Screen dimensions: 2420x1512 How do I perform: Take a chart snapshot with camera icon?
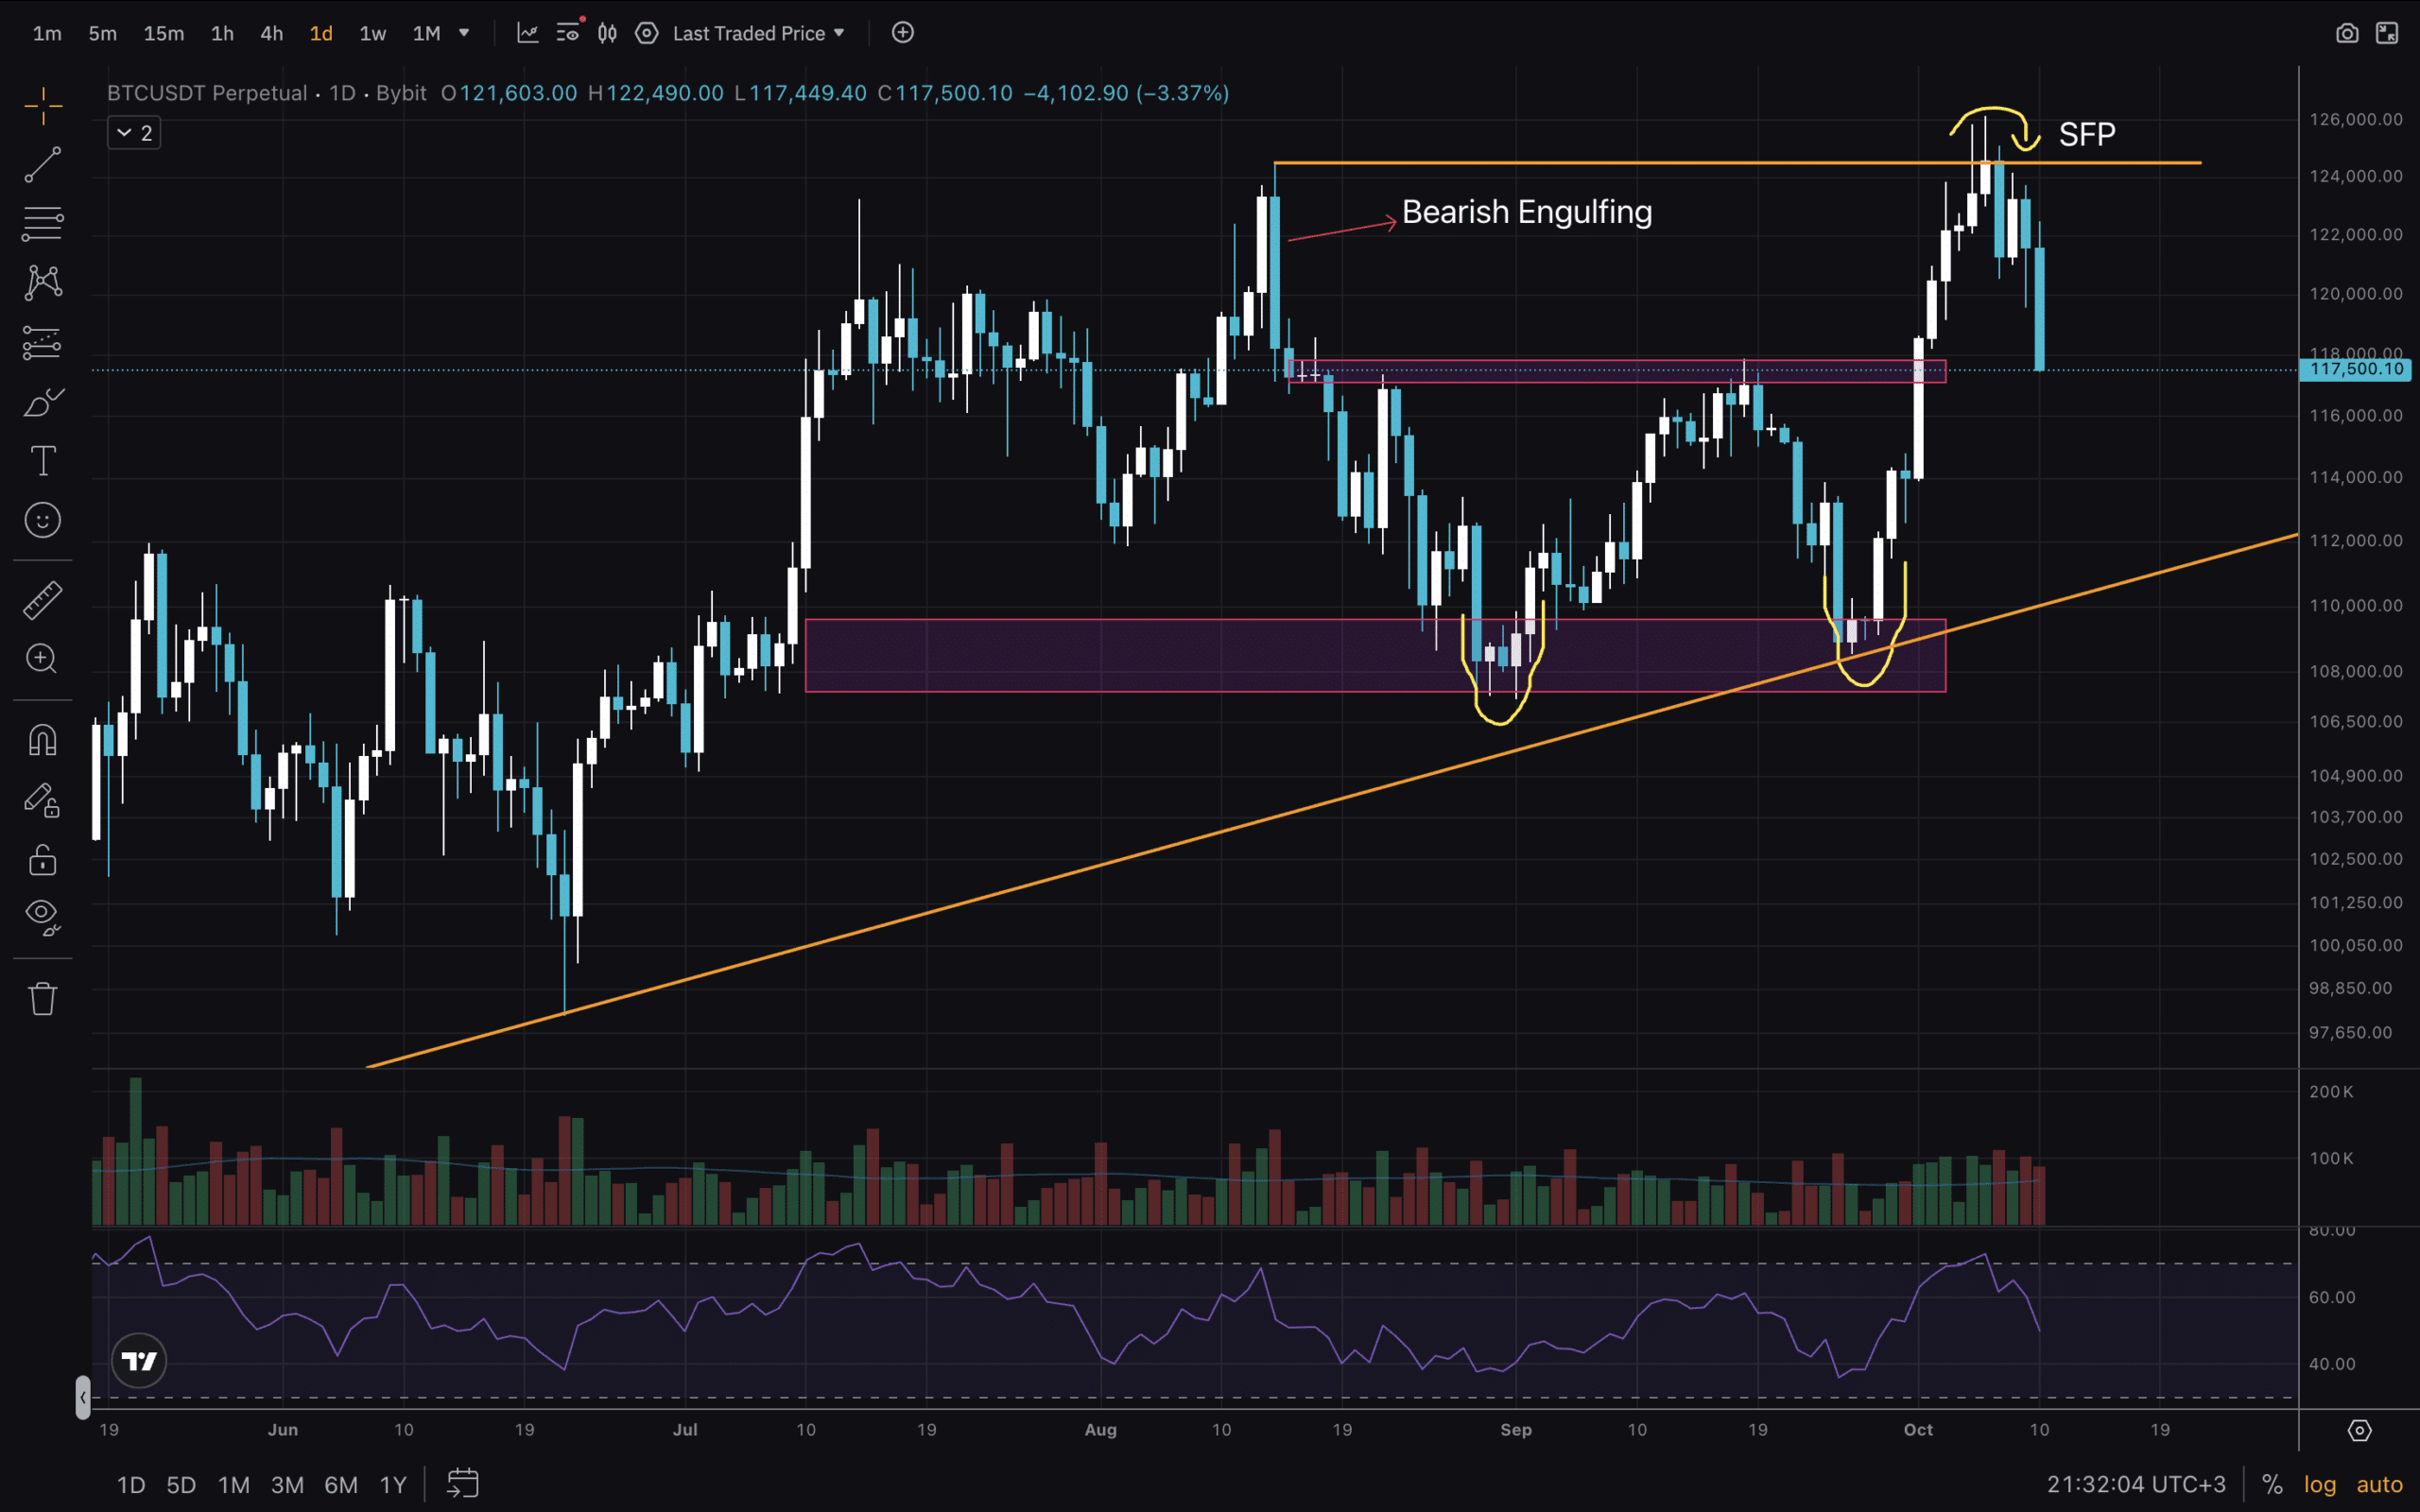tap(2346, 33)
